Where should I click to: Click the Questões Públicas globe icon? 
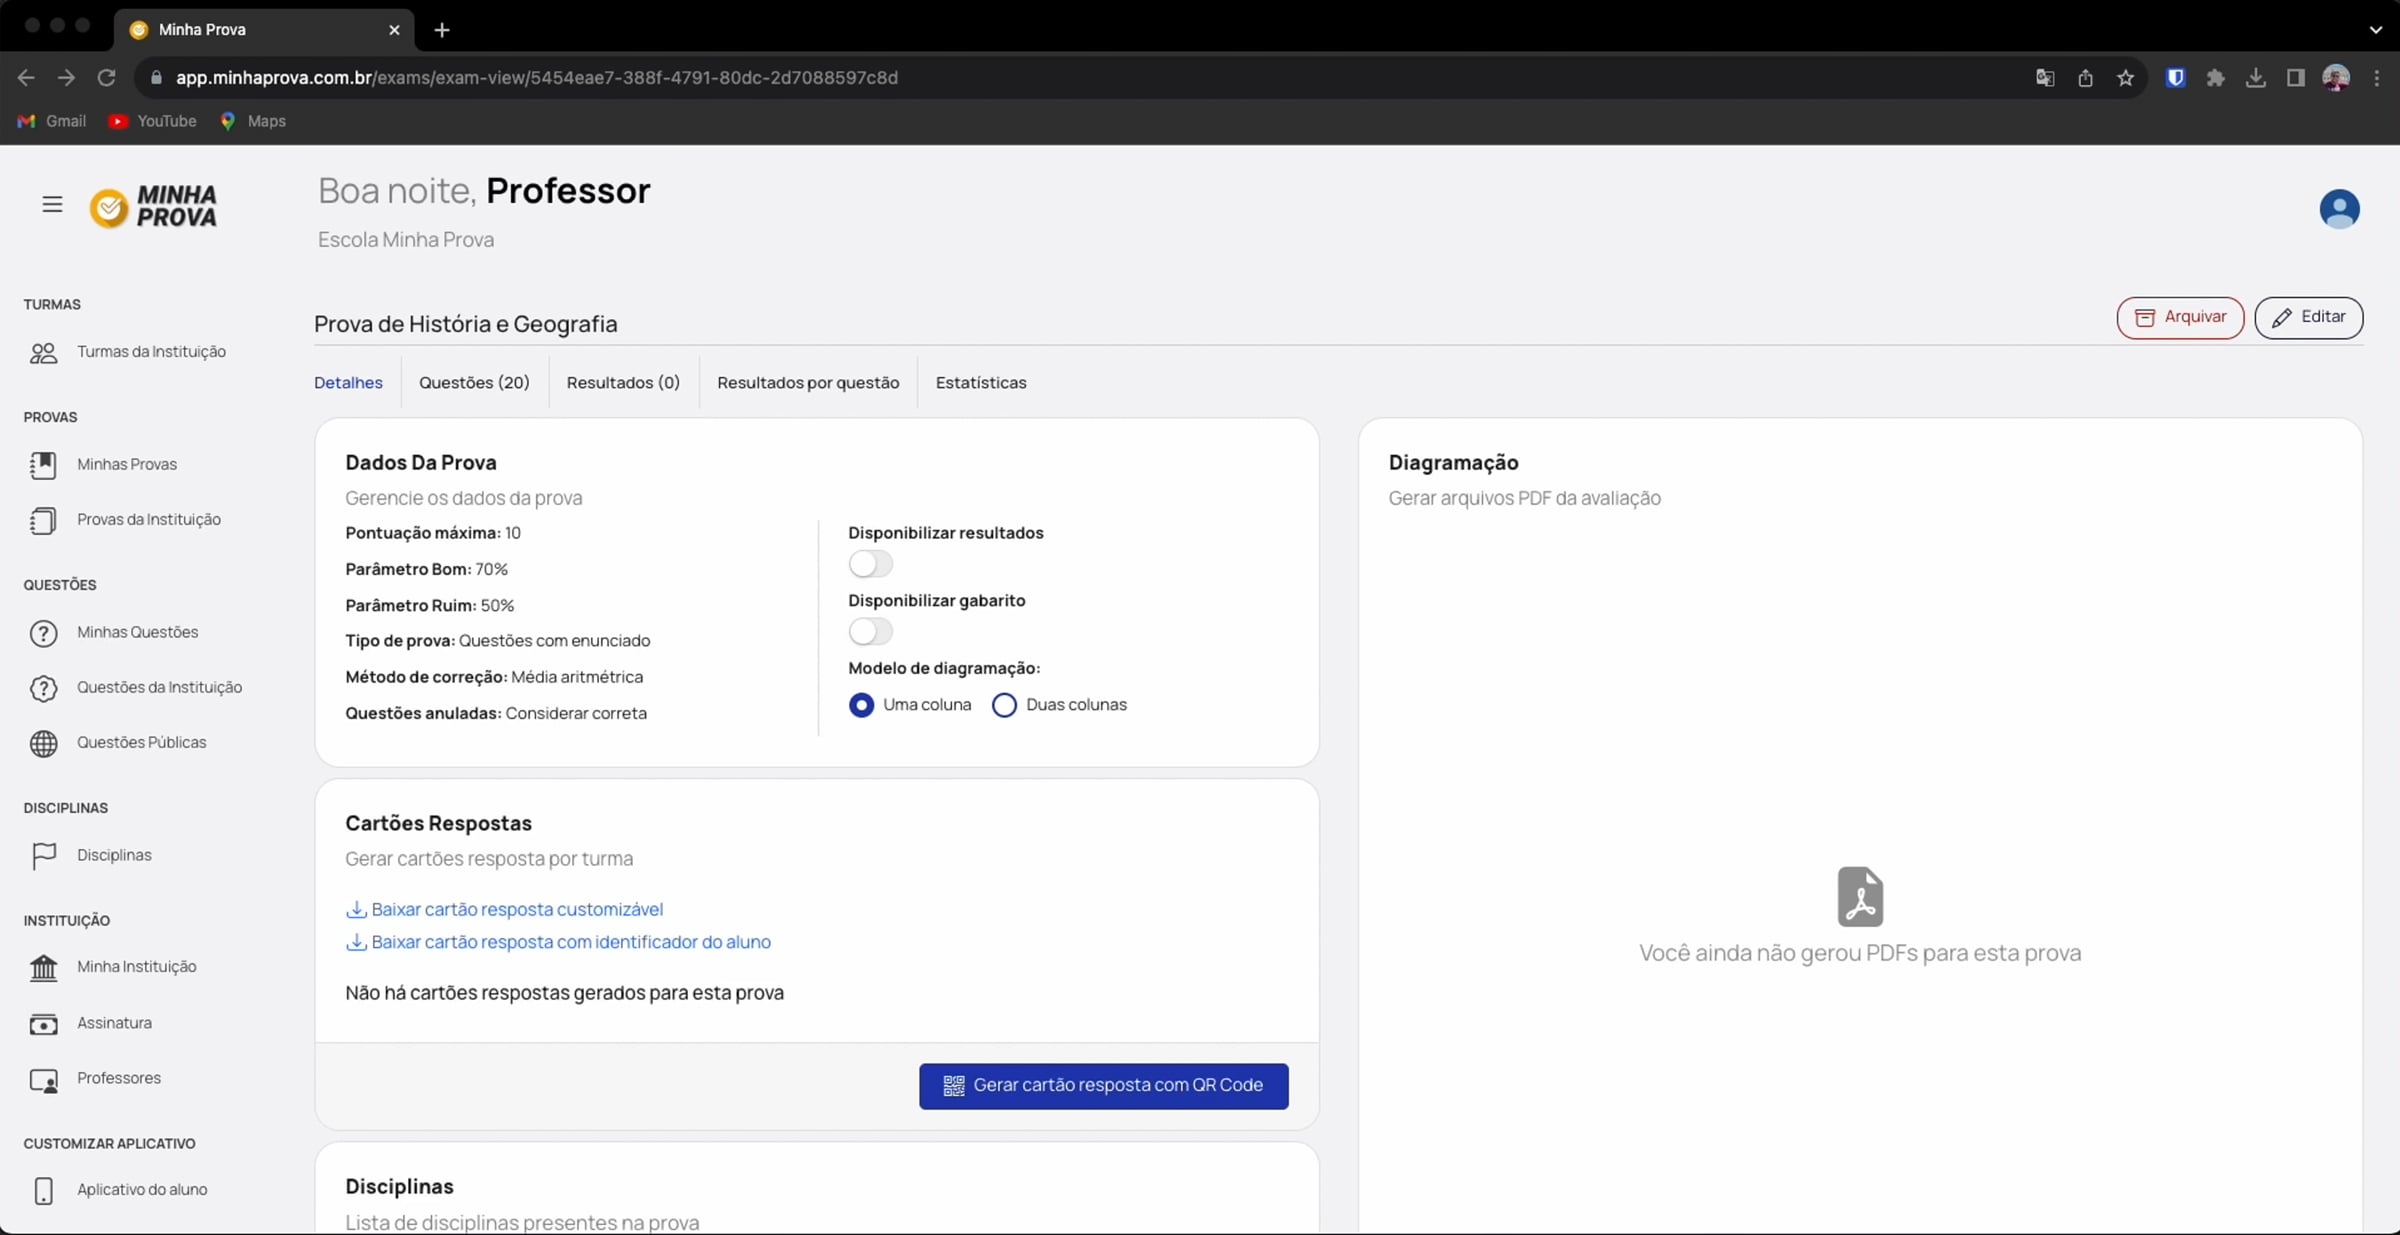(43, 744)
